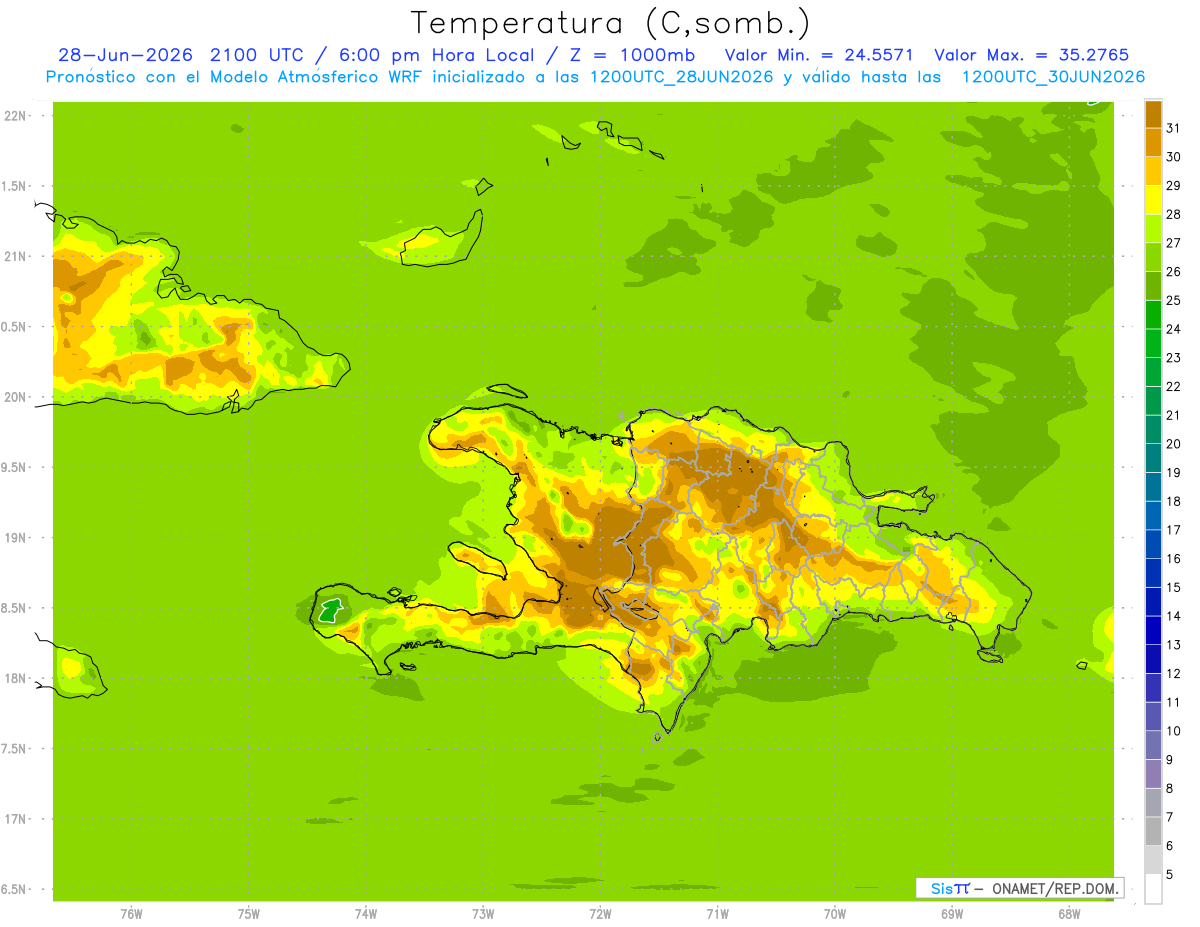Click the legend value "8"
1200x927 pixels.
point(1170,788)
